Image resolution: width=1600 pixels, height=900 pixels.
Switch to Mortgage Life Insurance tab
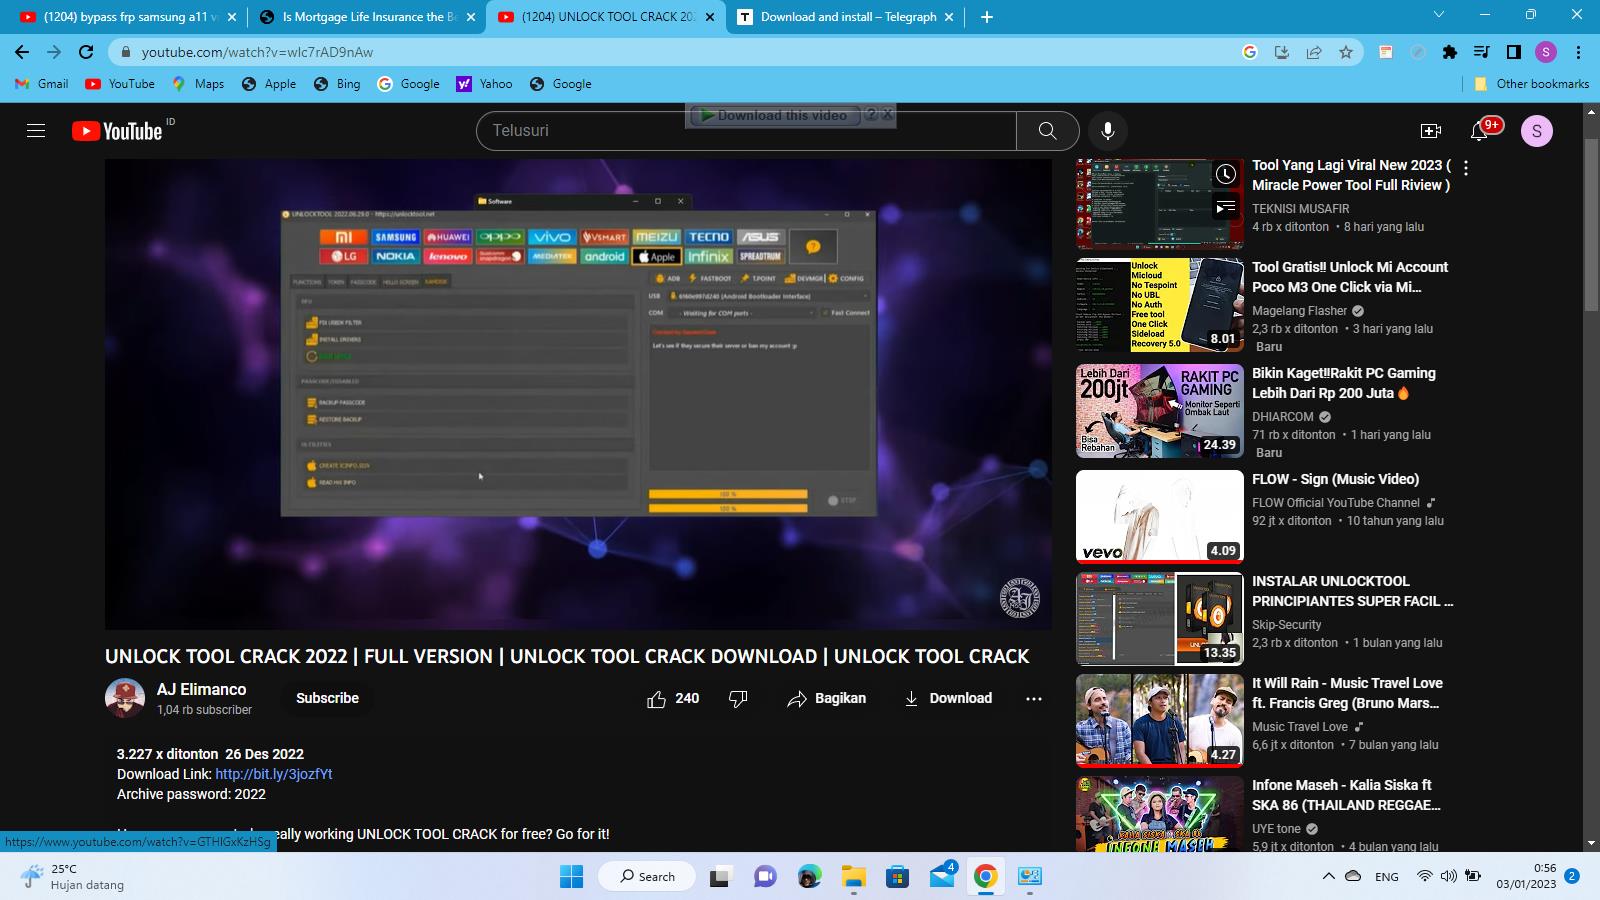[x=368, y=17]
